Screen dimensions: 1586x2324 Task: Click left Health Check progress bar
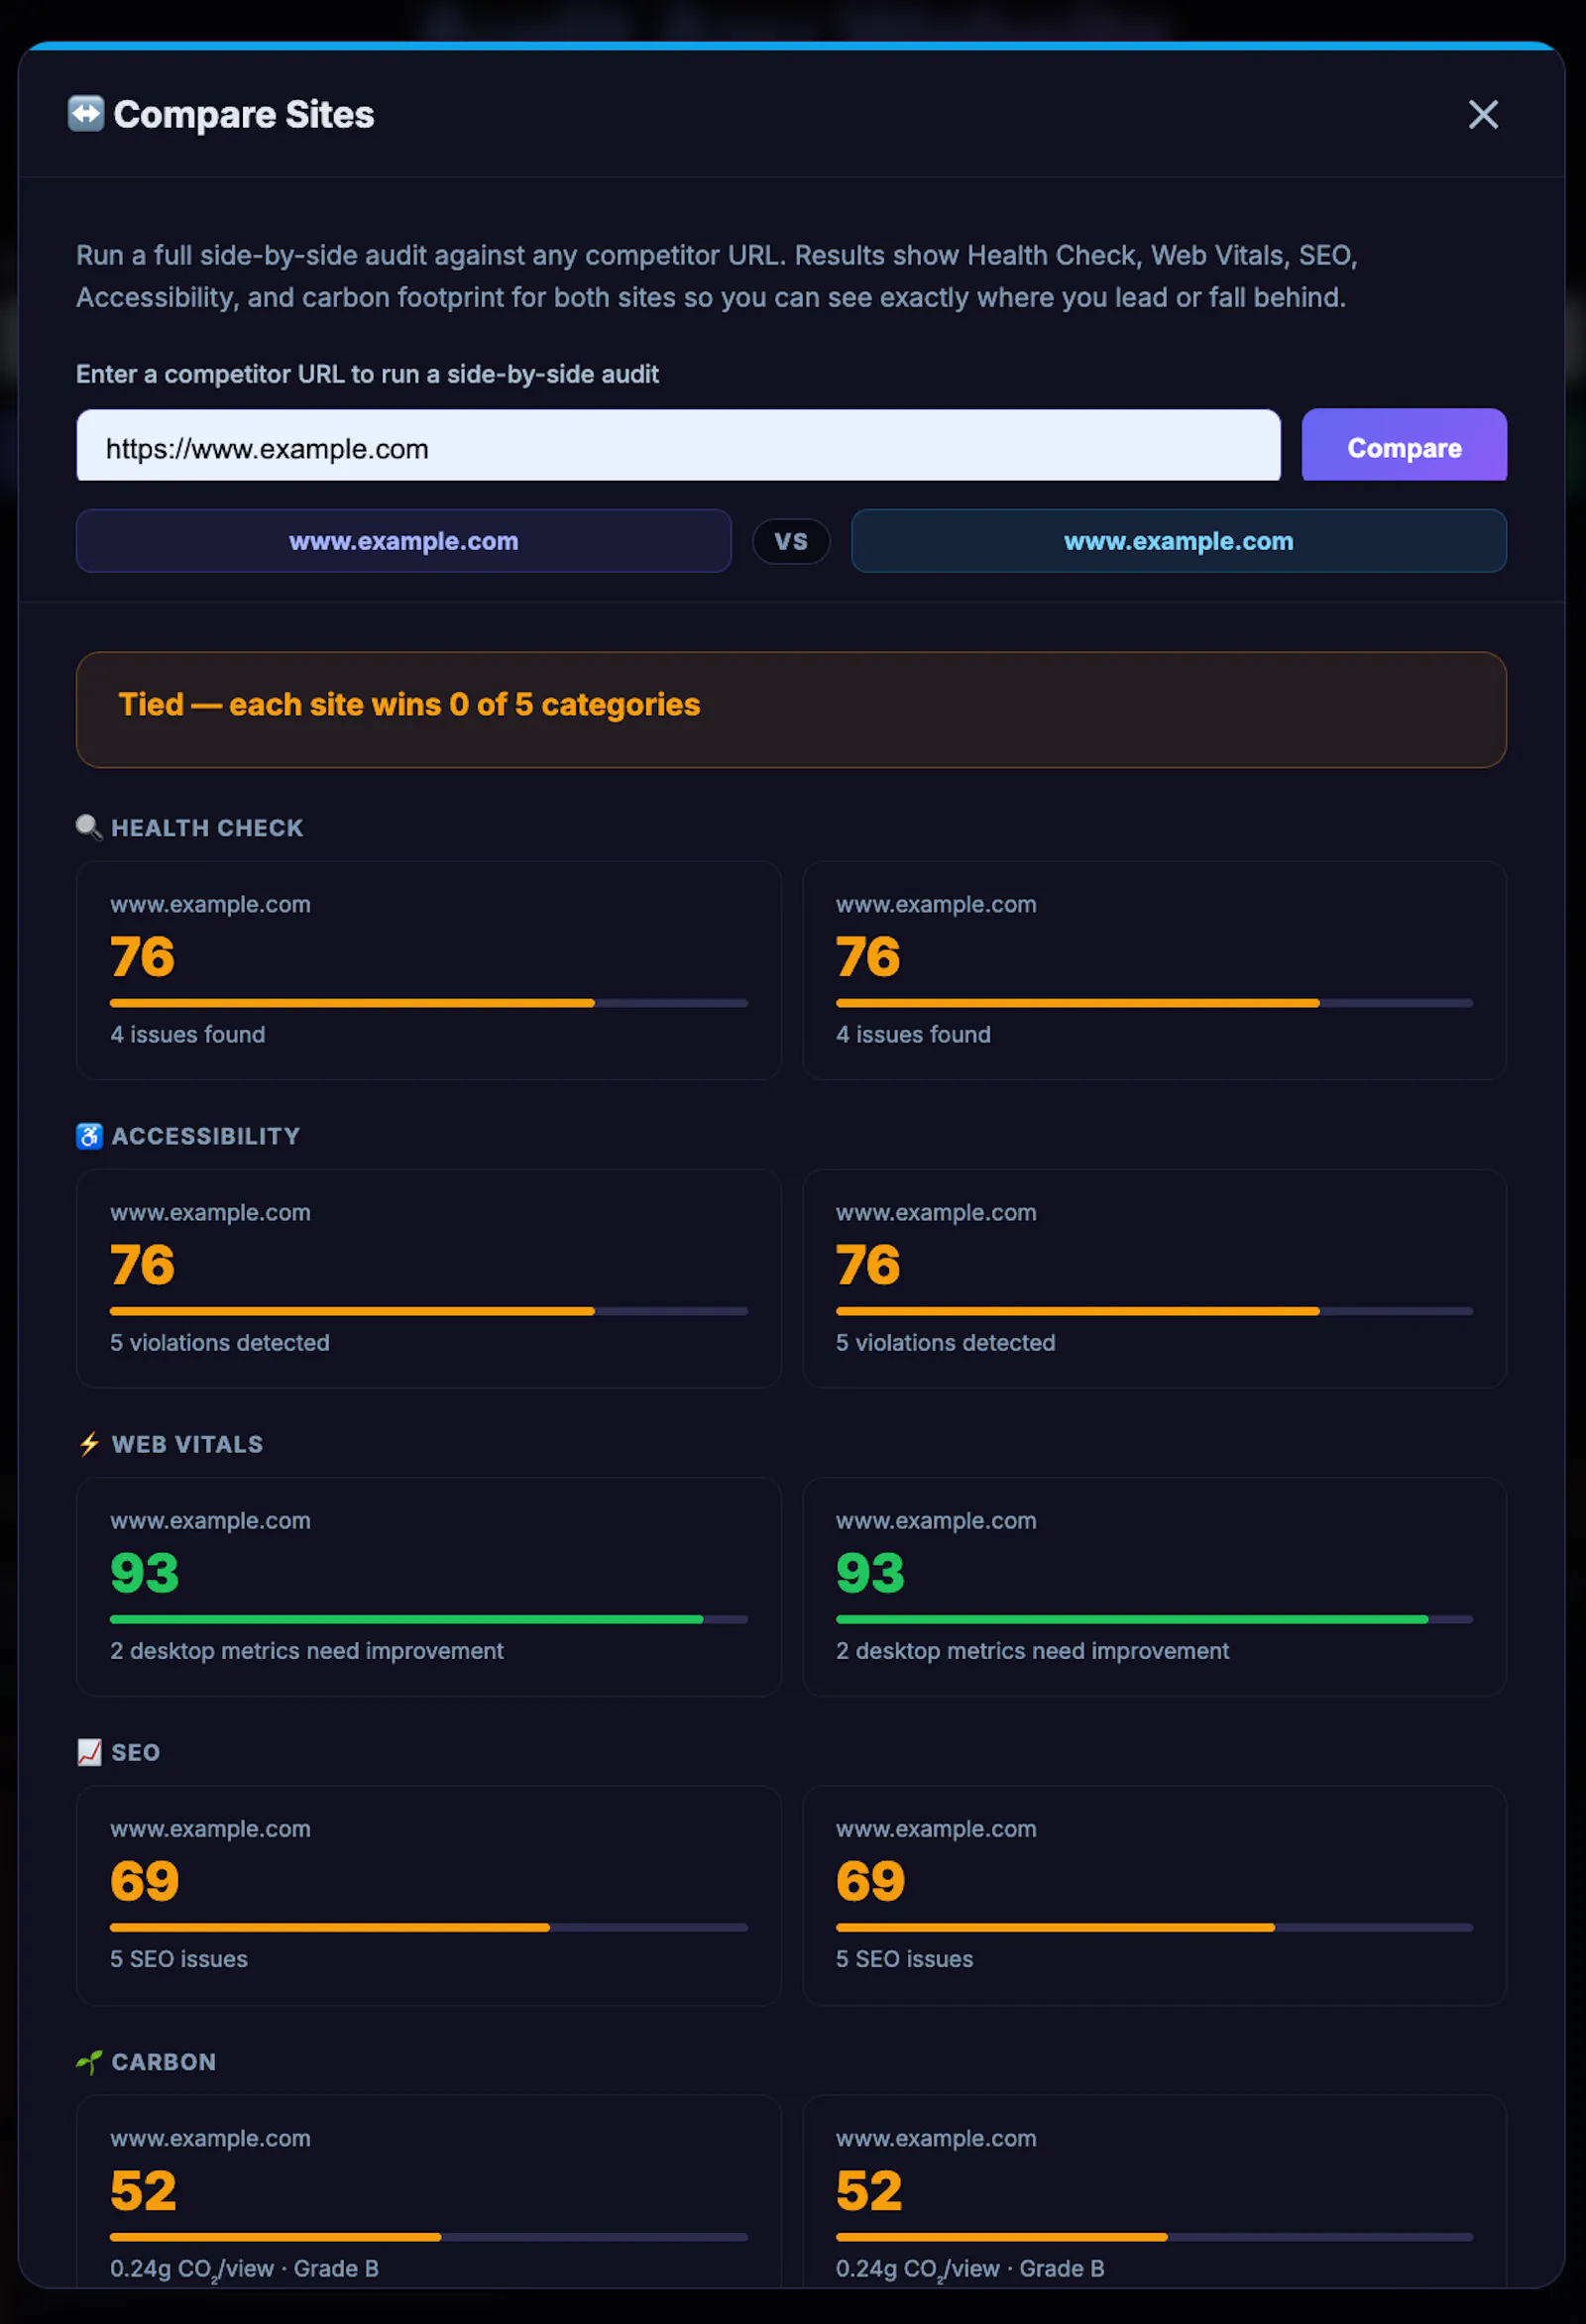[x=428, y=1002]
